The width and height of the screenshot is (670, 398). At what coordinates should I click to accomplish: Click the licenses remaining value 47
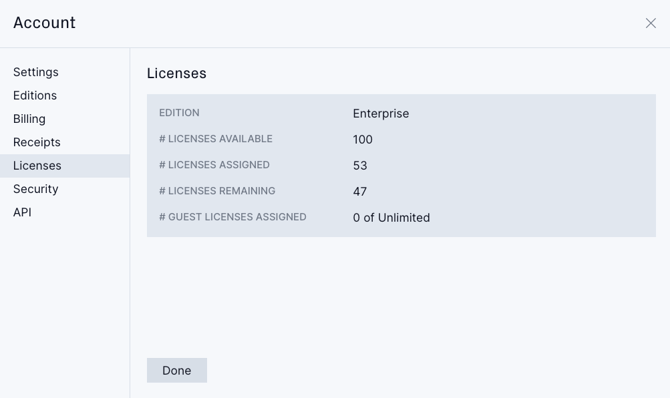tap(360, 192)
